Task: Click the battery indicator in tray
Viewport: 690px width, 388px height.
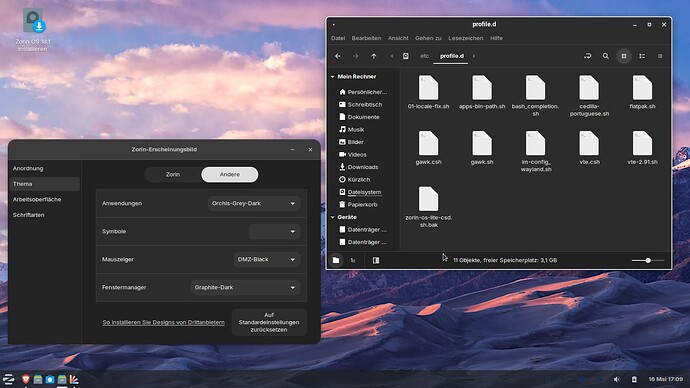Action: (634, 379)
